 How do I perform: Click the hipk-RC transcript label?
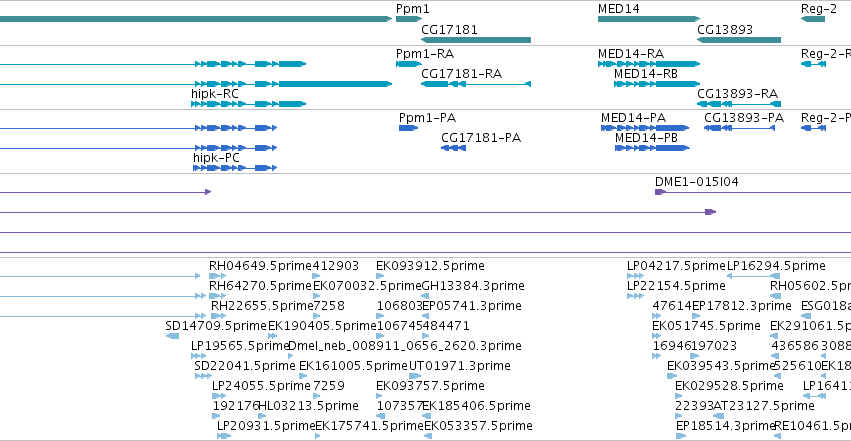click(215, 94)
